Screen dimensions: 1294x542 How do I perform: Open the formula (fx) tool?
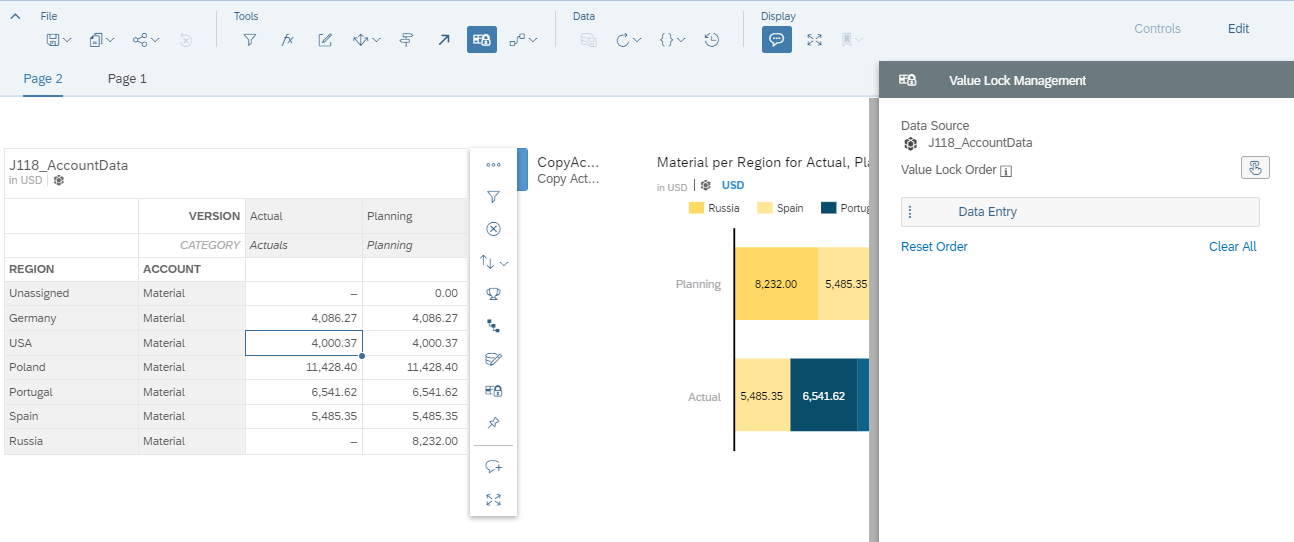click(x=287, y=40)
